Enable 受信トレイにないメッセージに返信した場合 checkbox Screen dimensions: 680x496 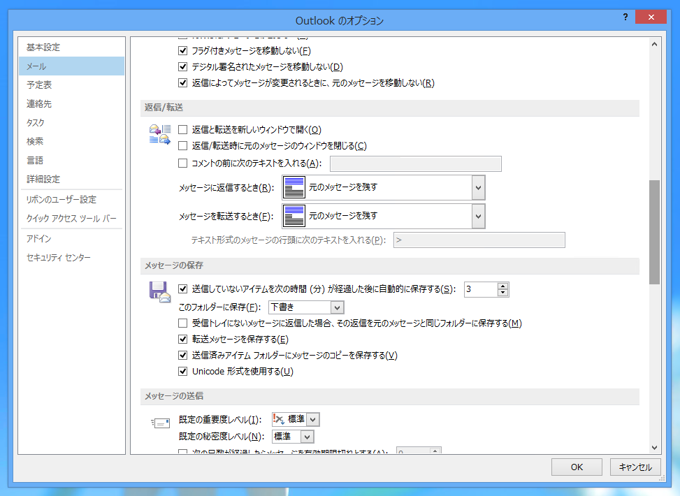pyautogui.click(x=183, y=323)
